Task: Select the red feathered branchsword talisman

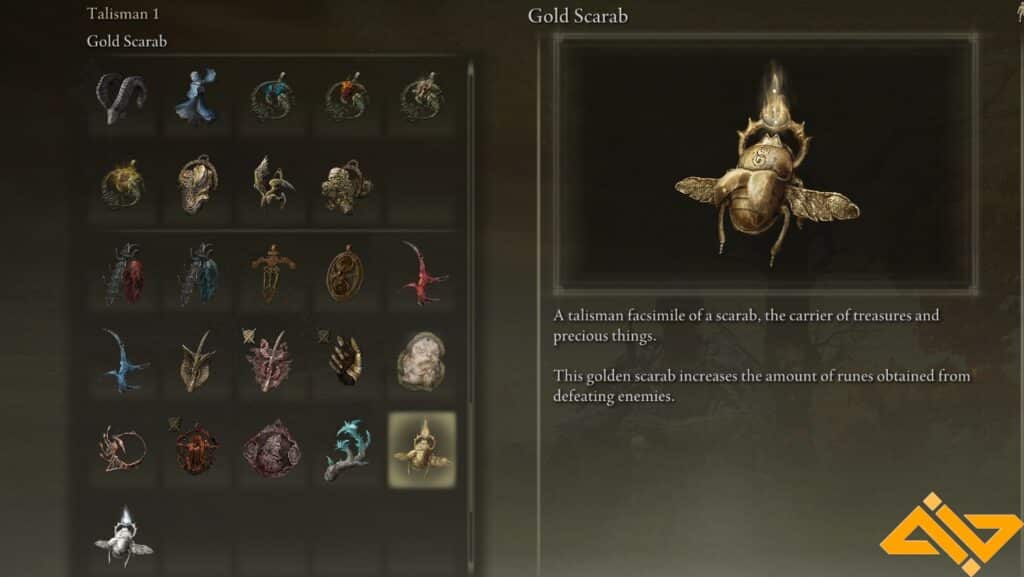Action: [x=122, y=273]
